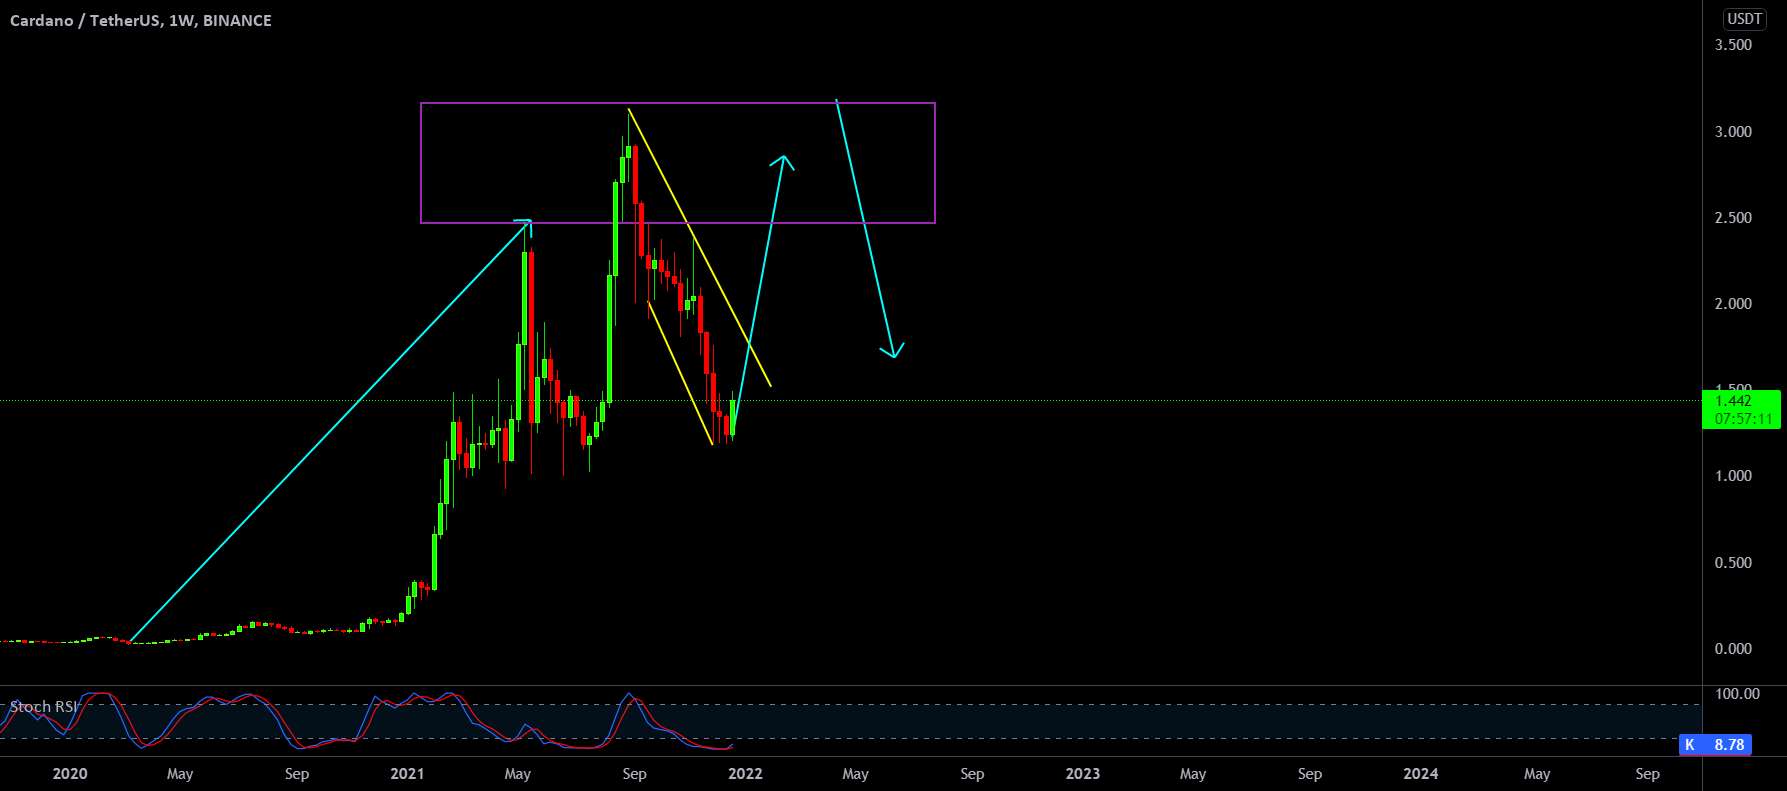Click the 2.500 price axis label
Viewport: 1787px width, 791px height.
point(1733,218)
